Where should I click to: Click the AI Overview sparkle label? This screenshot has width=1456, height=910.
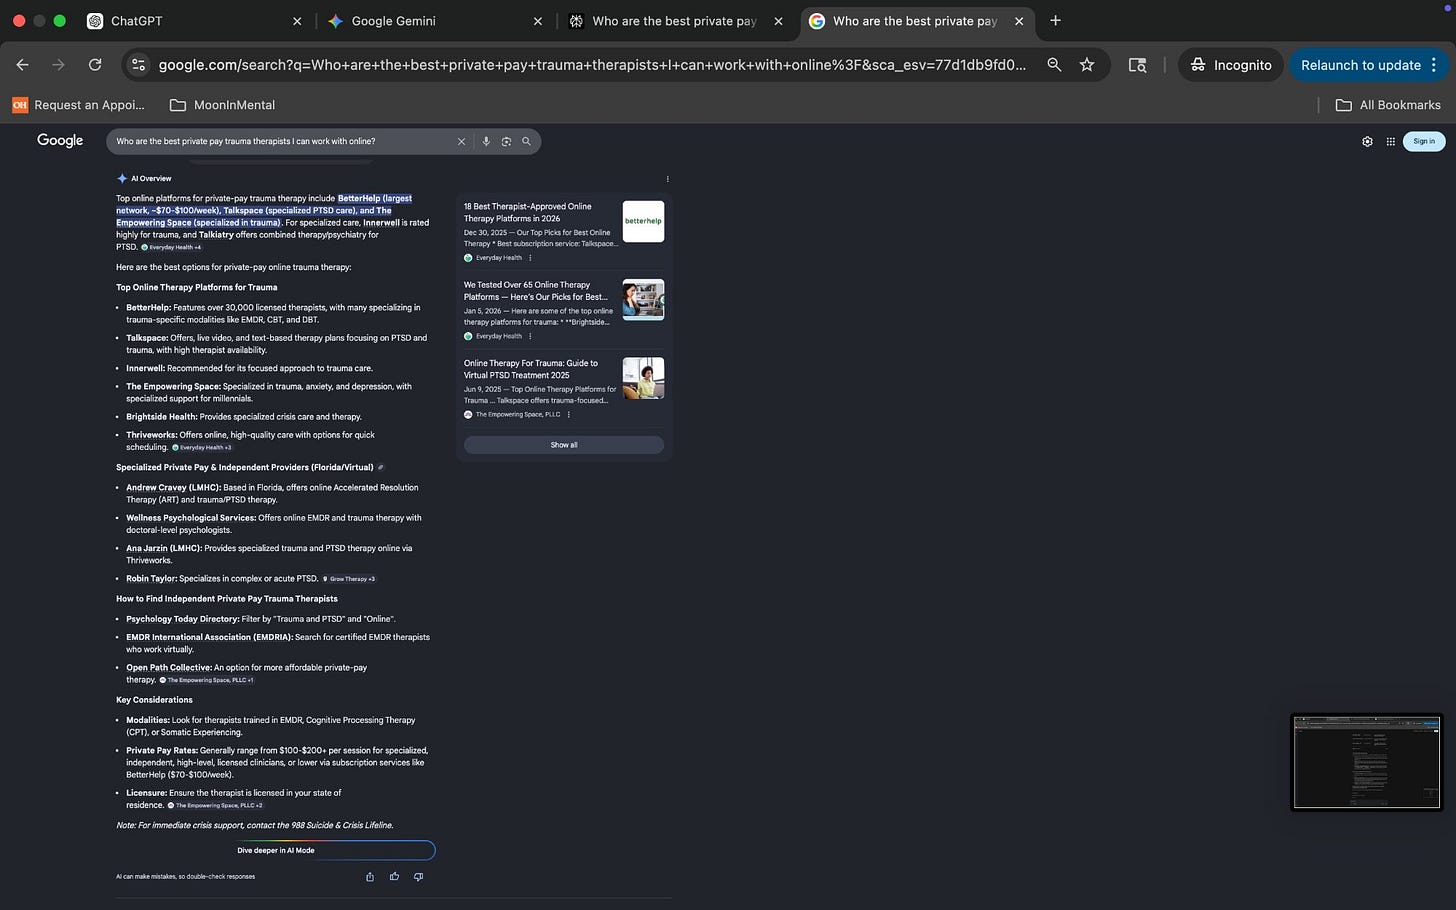(x=144, y=179)
